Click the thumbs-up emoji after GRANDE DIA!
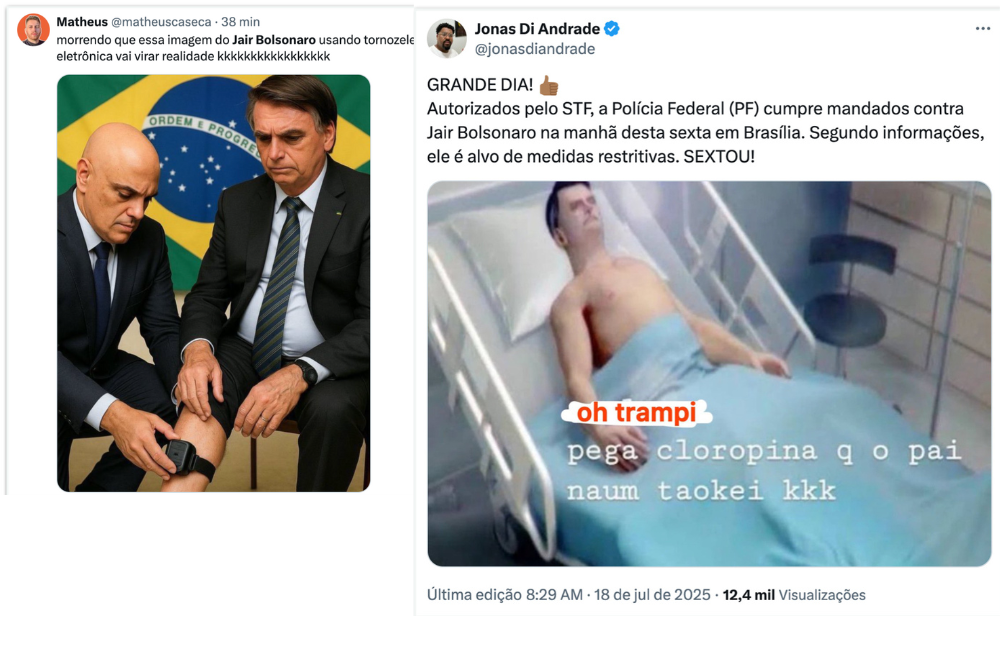This screenshot has width=1000, height=667. pos(548,85)
